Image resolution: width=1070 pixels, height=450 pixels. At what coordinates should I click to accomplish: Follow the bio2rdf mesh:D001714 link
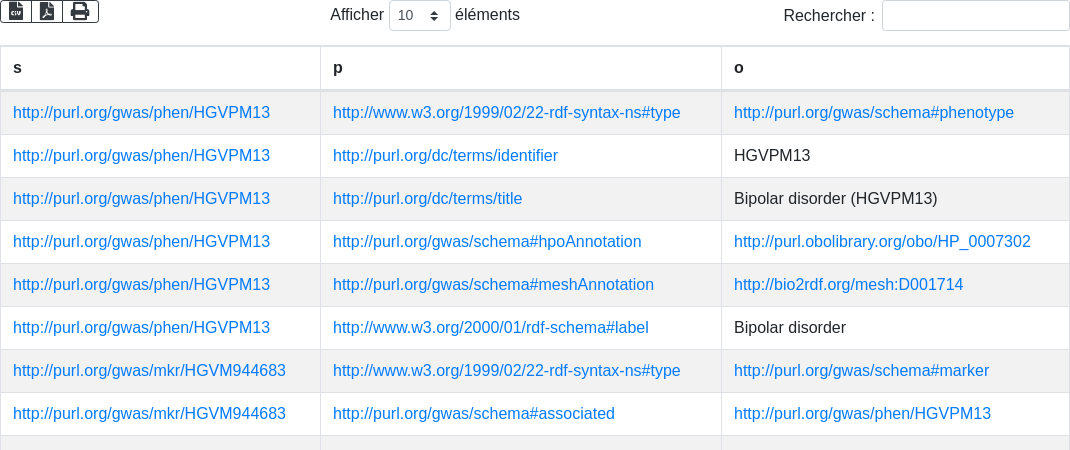(848, 285)
